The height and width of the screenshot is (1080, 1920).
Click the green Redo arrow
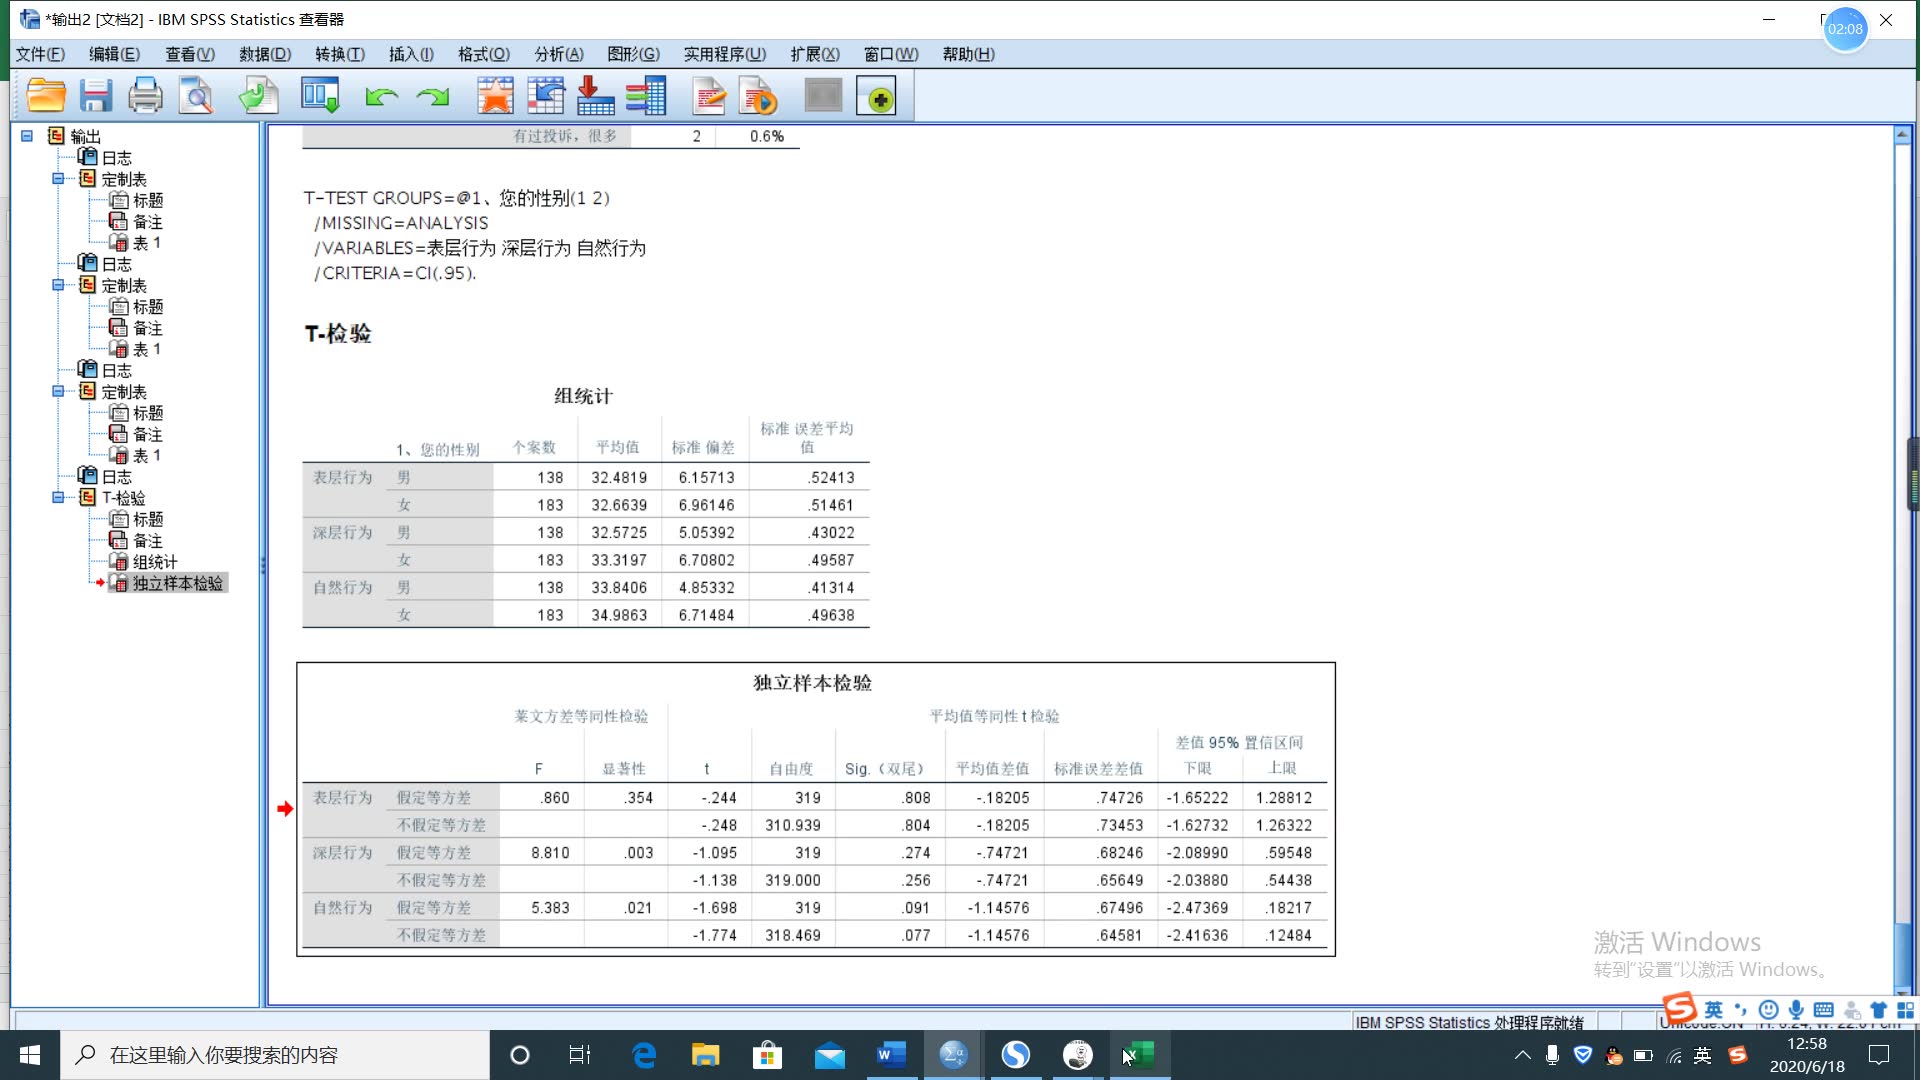point(433,97)
